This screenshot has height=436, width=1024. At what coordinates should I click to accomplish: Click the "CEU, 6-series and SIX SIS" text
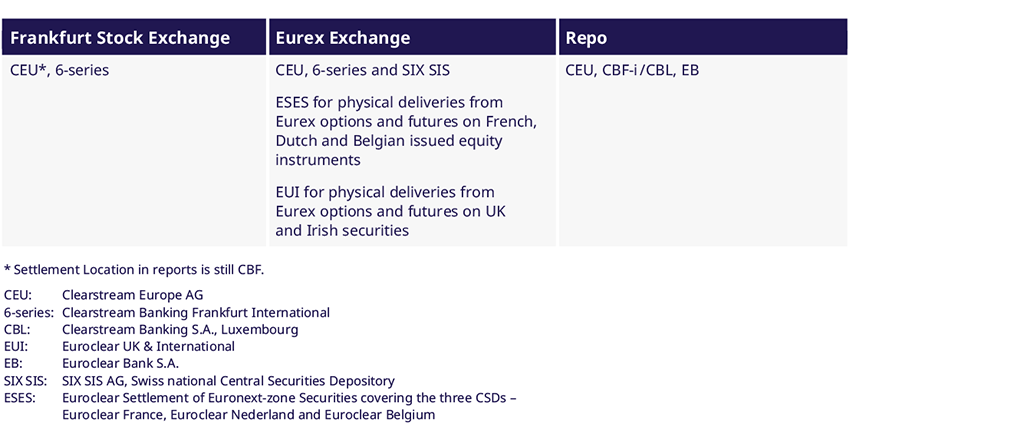pos(369,71)
